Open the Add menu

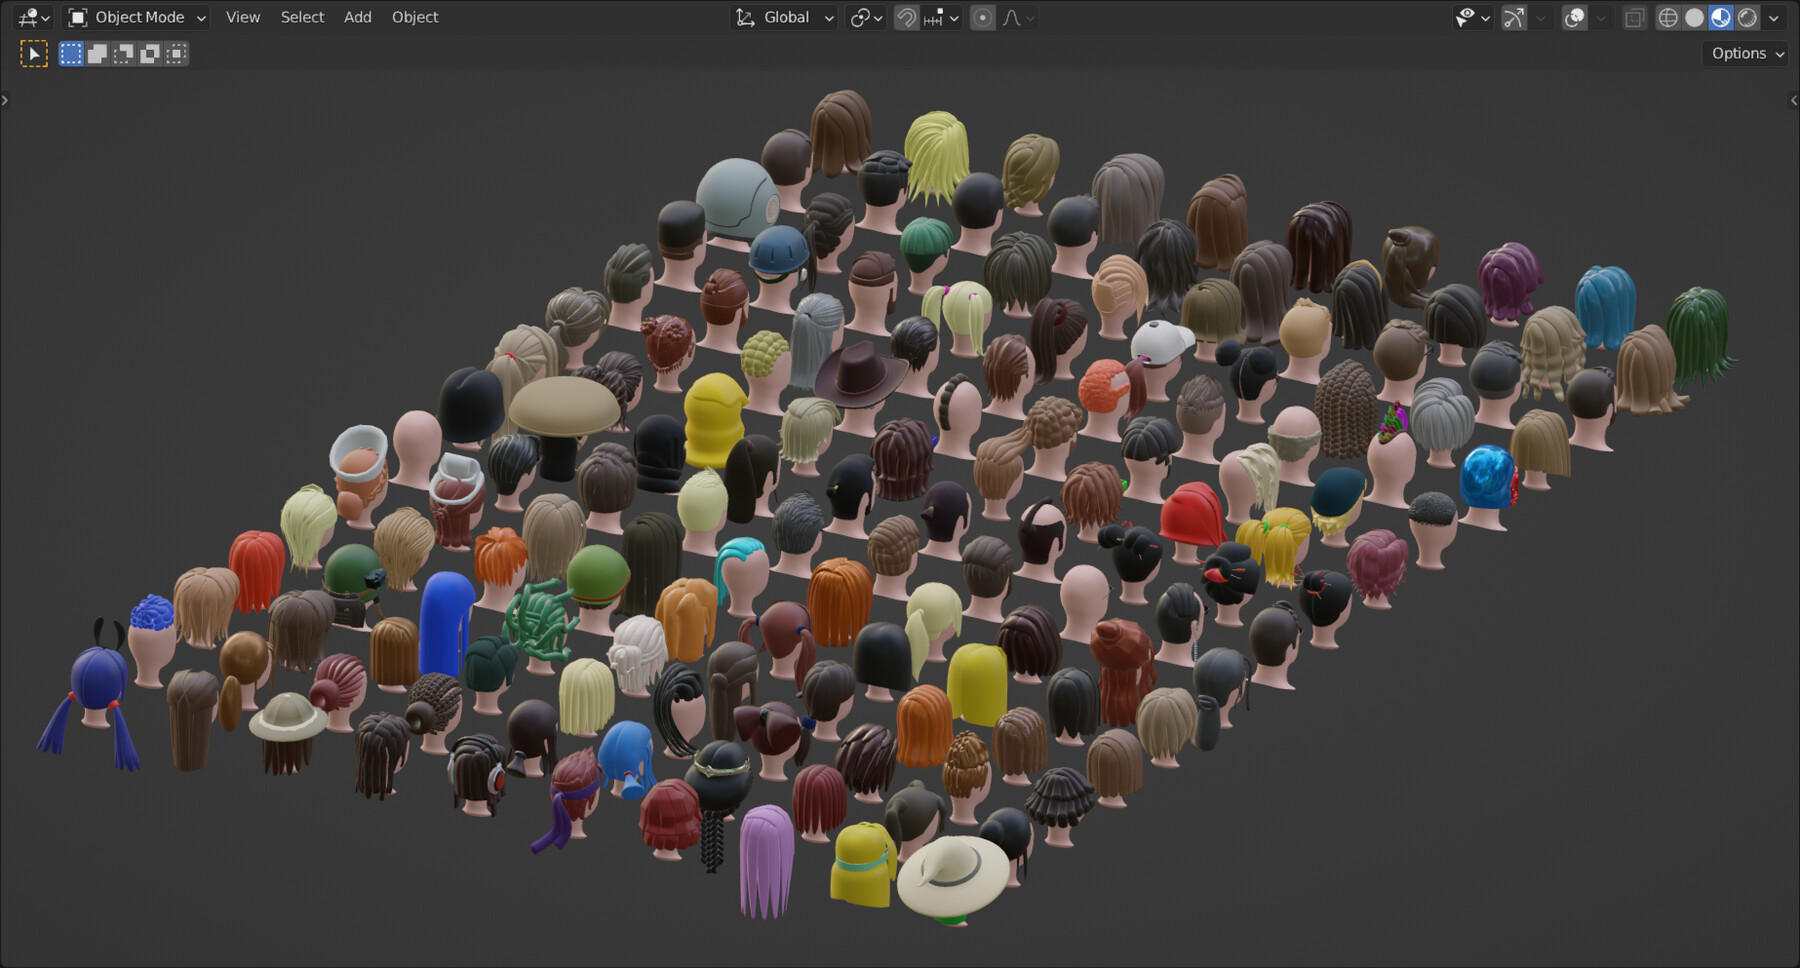(x=357, y=17)
